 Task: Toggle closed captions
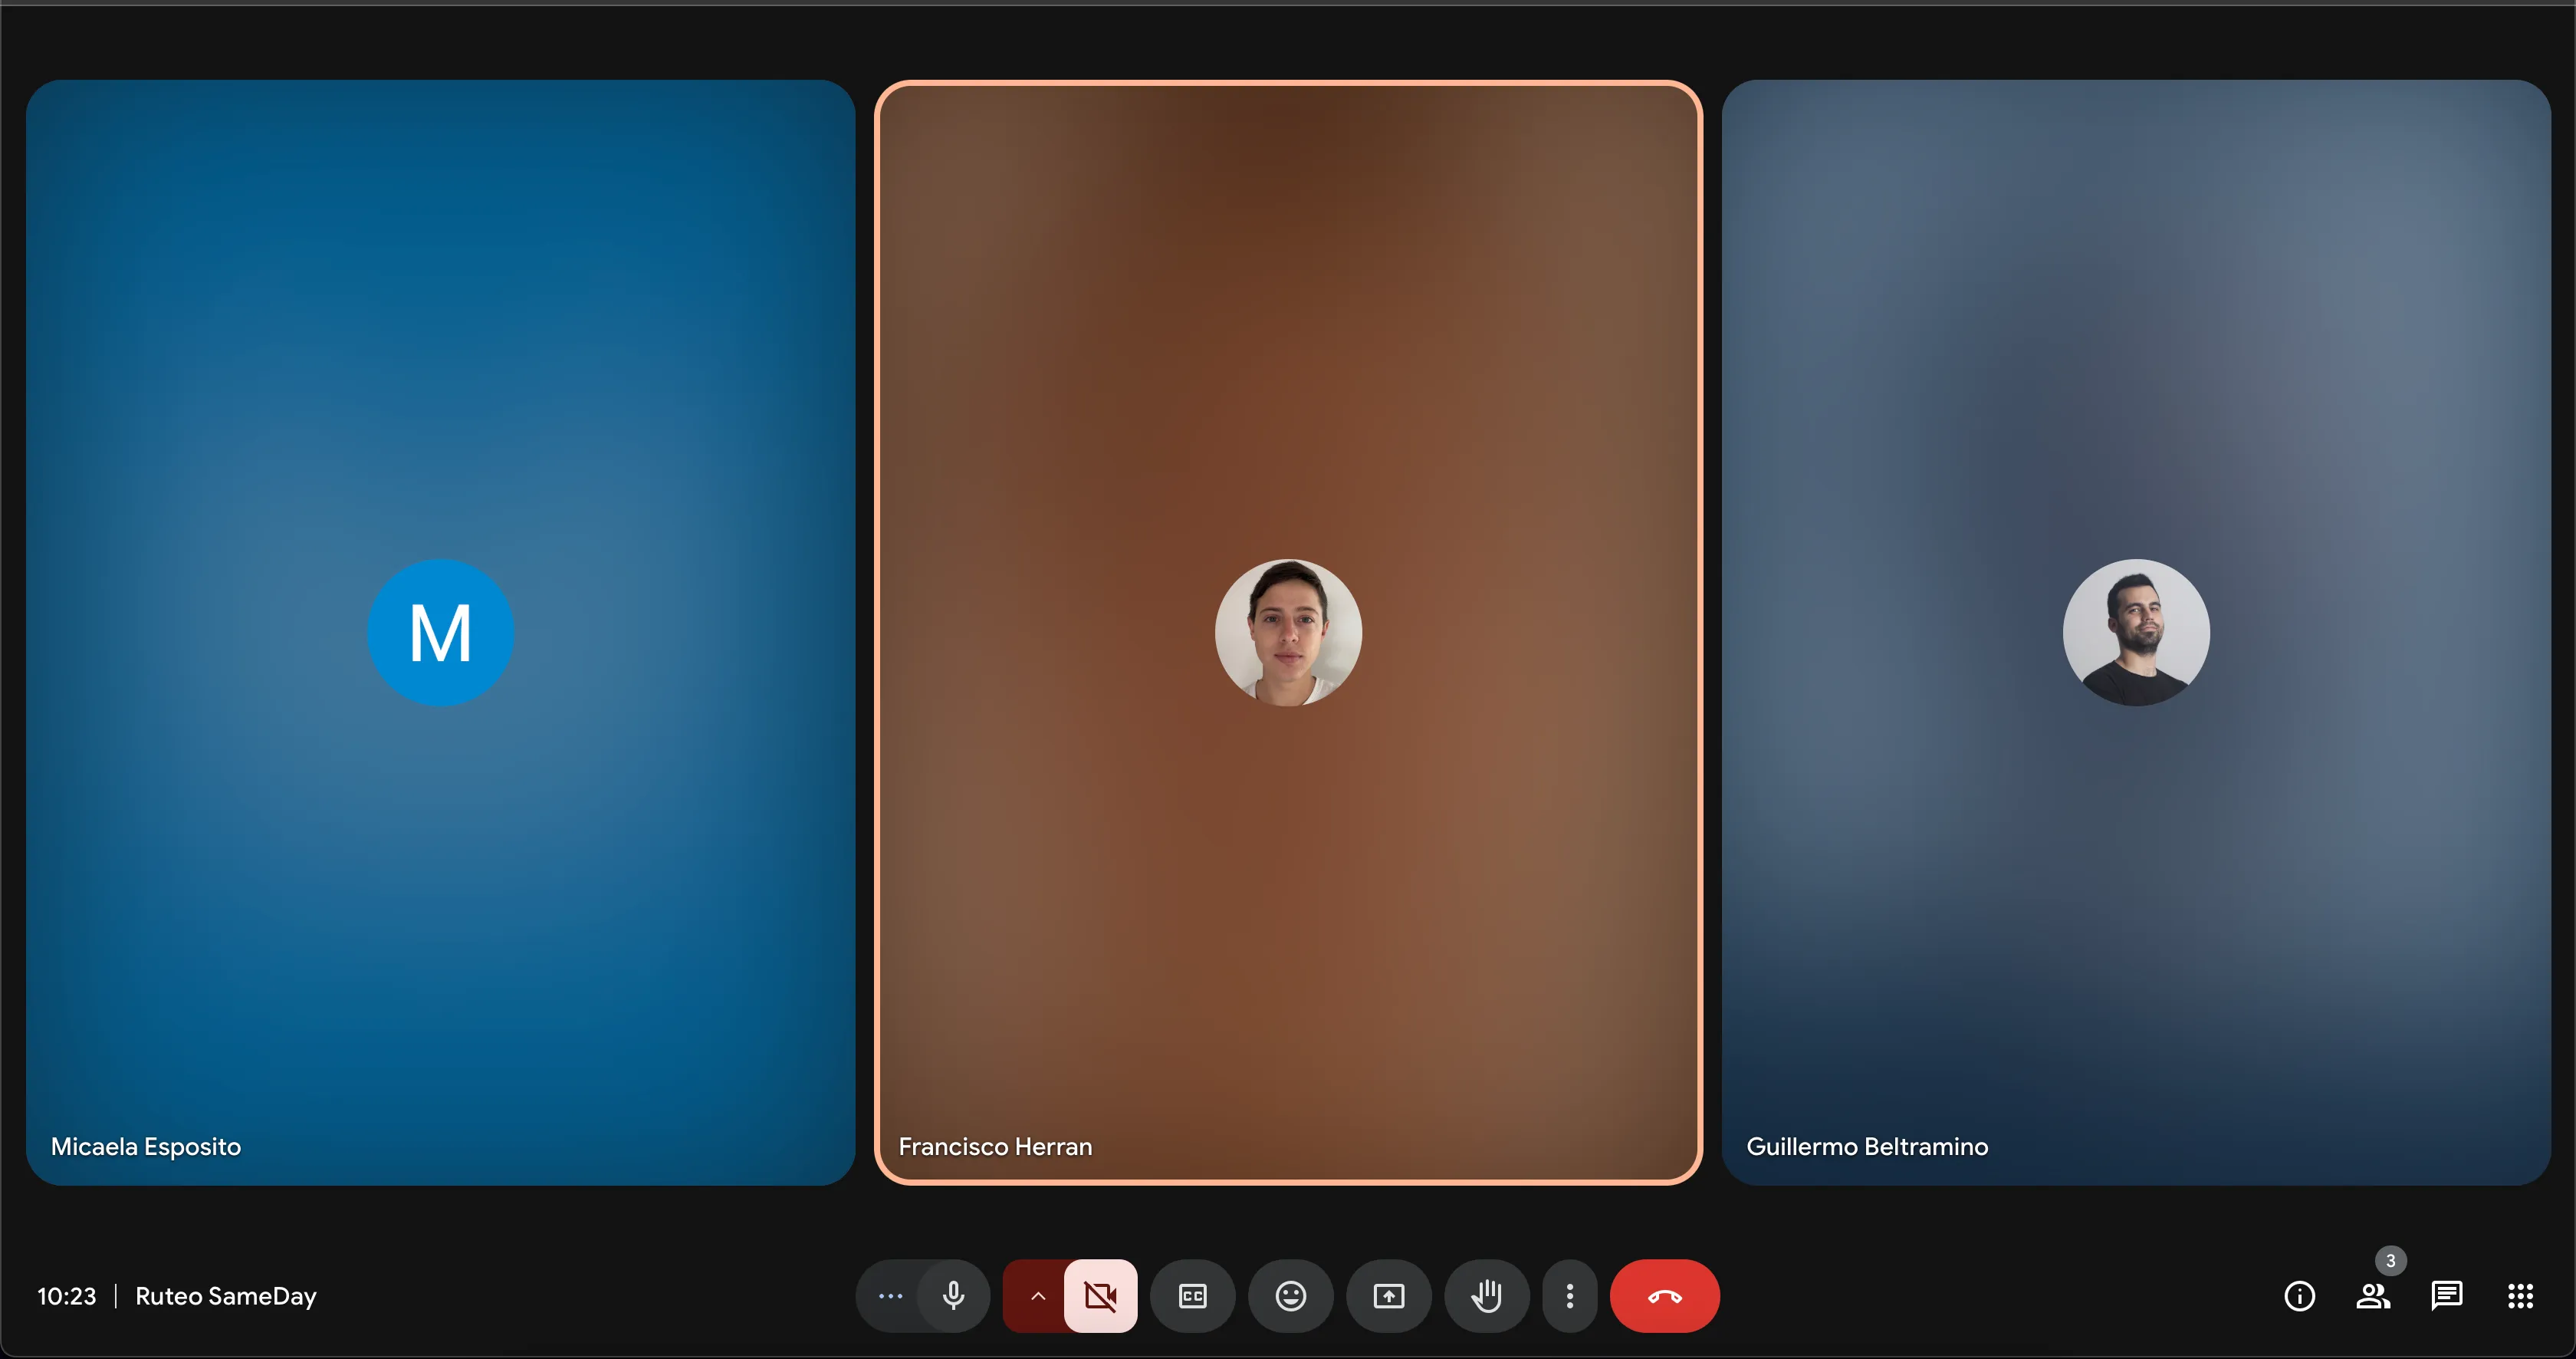coord(1193,1296)
